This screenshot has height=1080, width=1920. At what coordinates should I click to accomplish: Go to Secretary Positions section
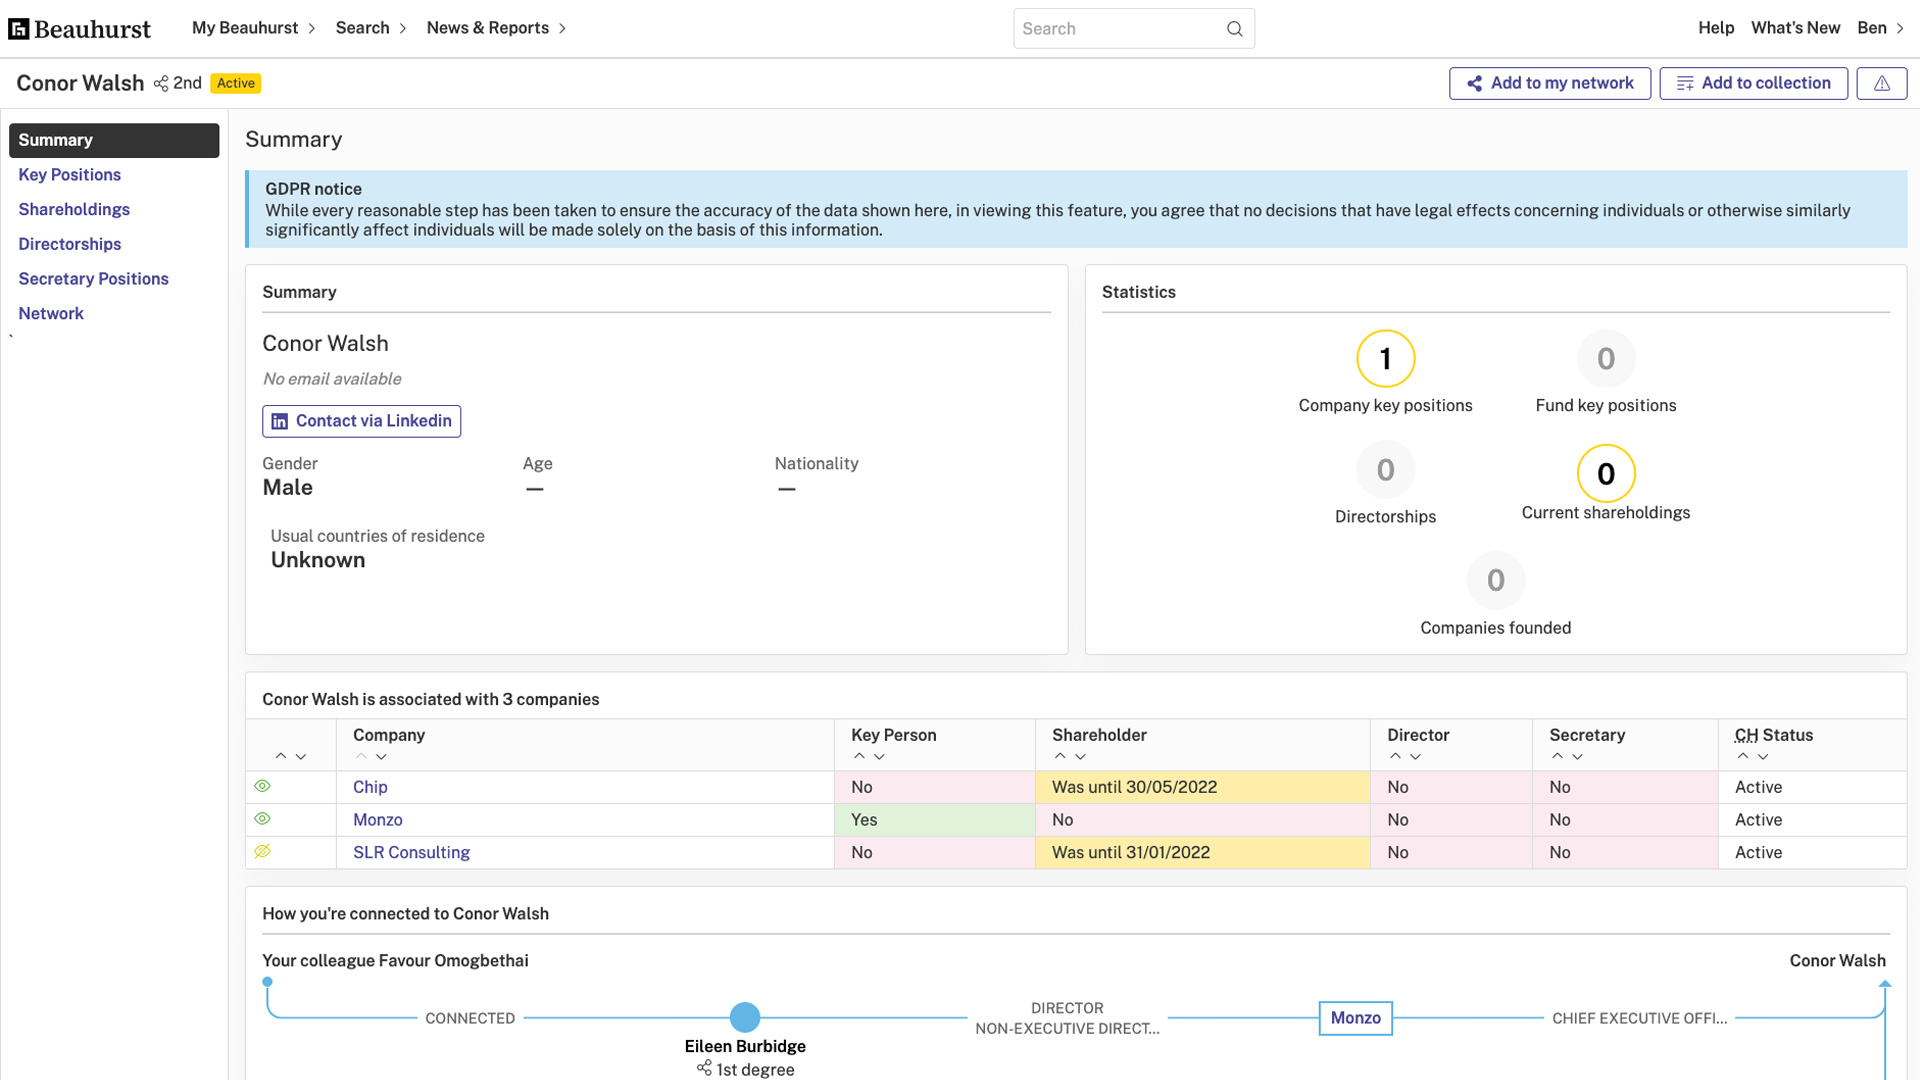93,279
